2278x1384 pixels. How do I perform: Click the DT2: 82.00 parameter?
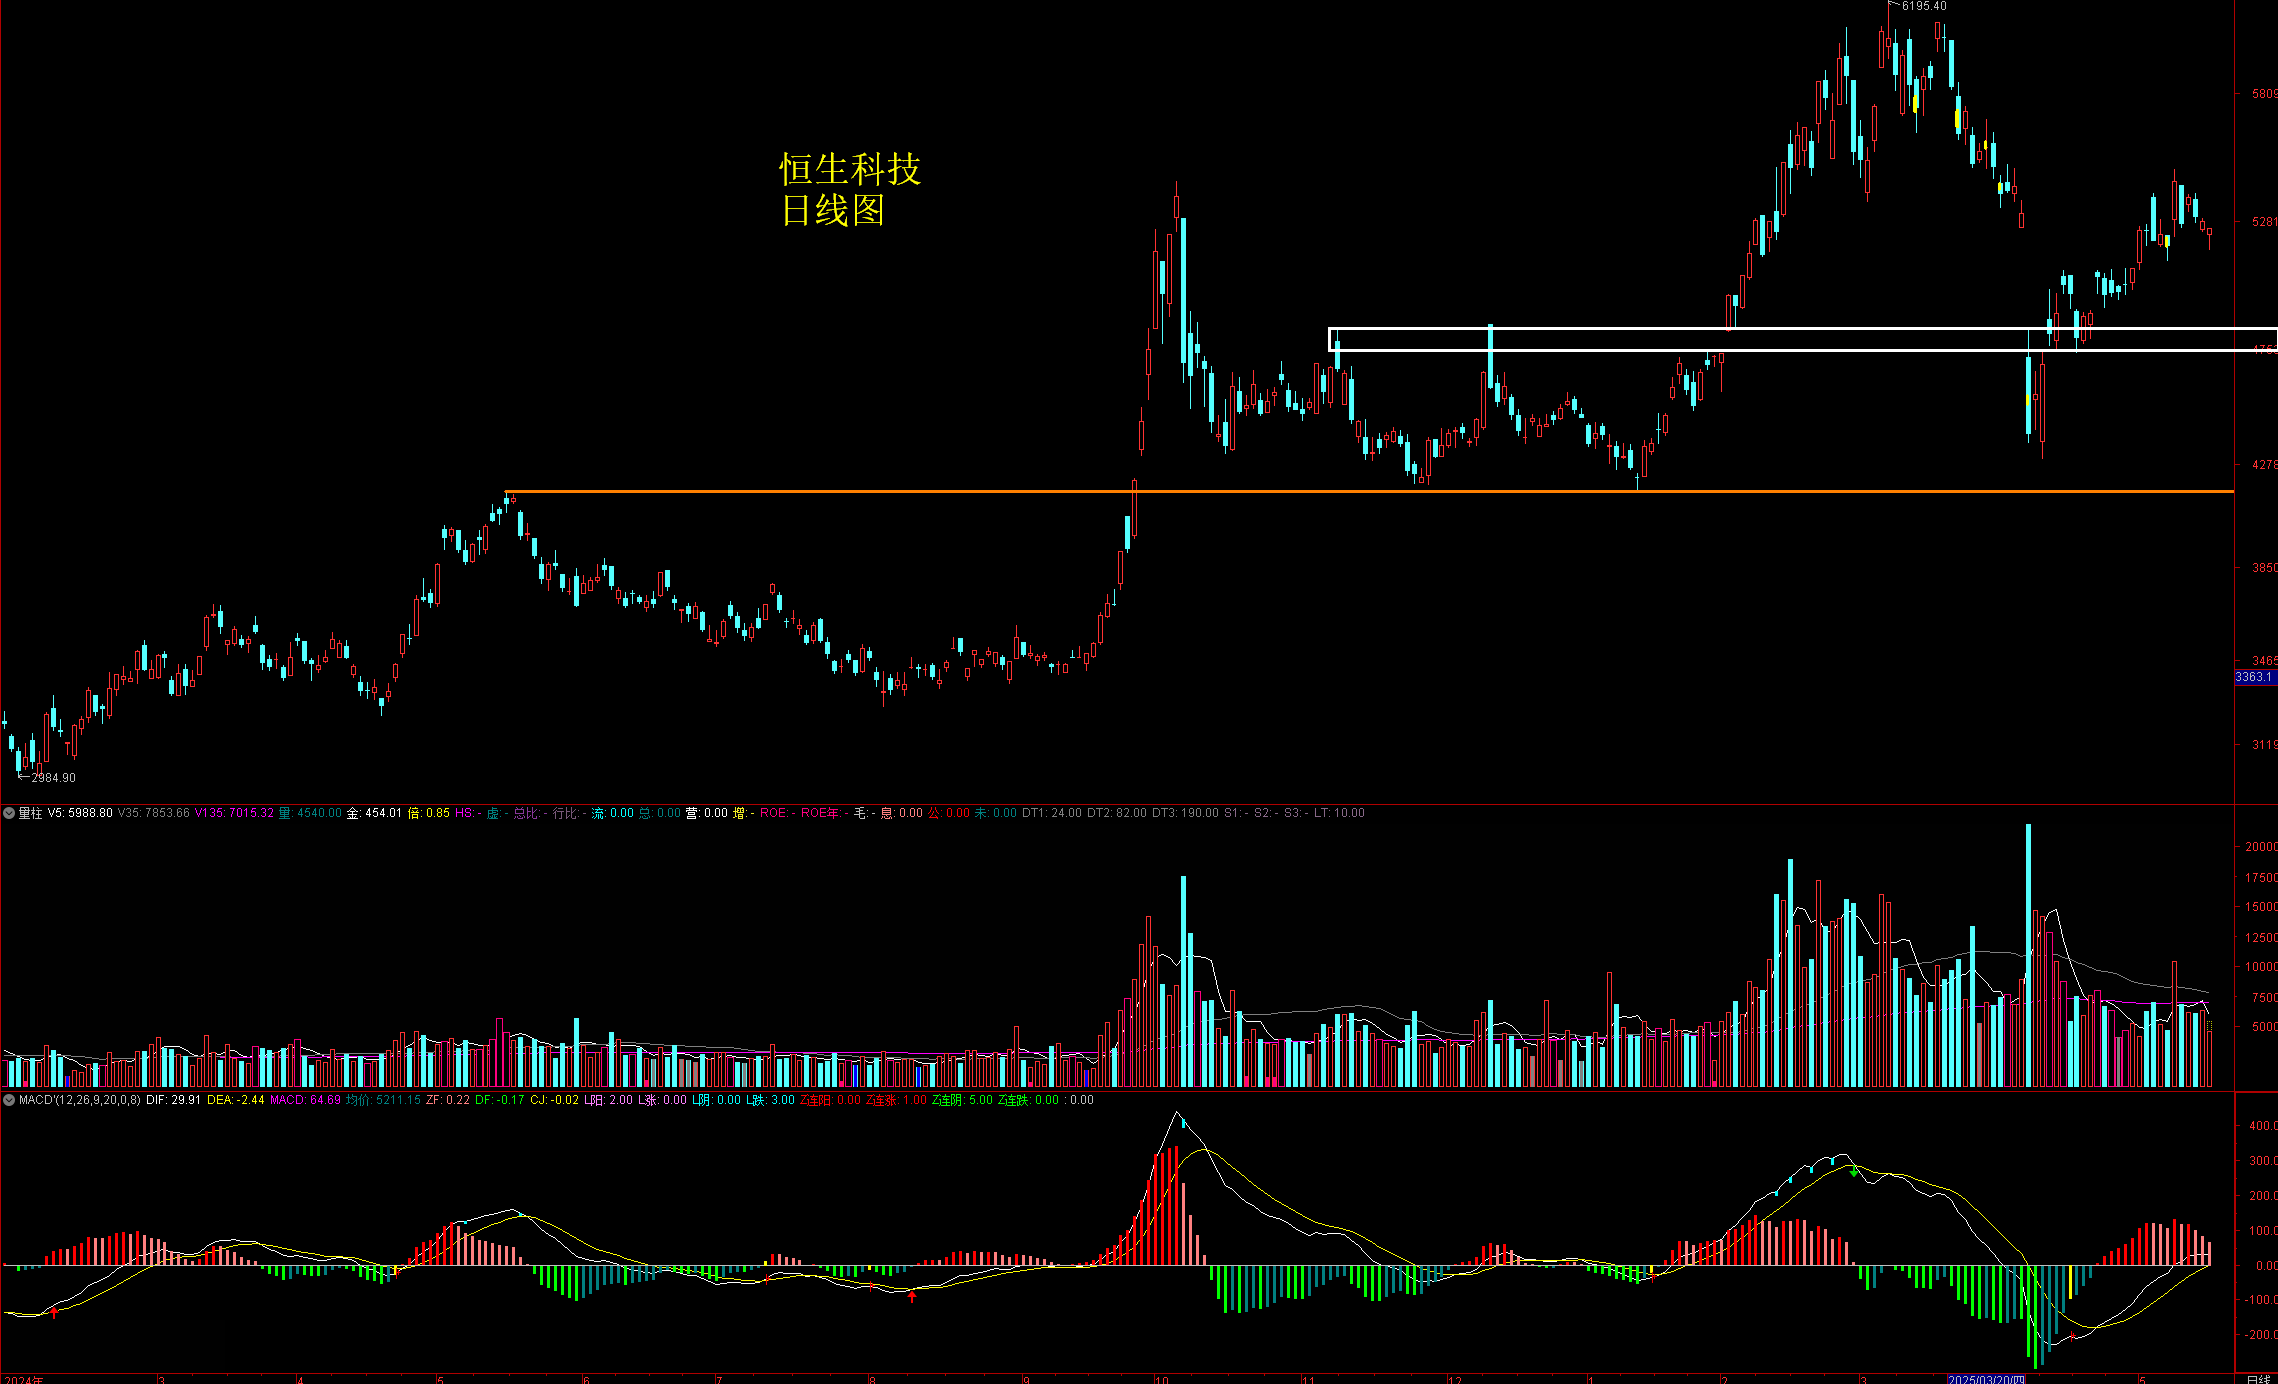pos(1117,813)
